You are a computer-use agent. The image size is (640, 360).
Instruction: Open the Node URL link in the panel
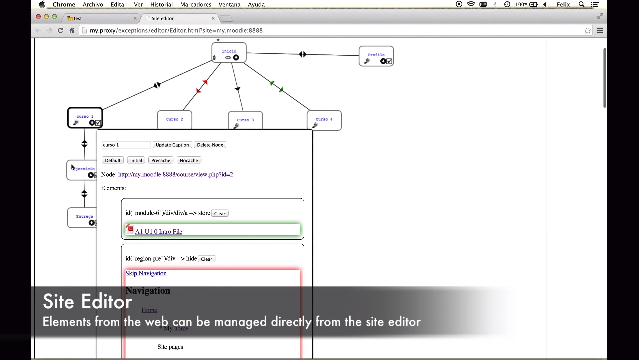pos(176,174)
